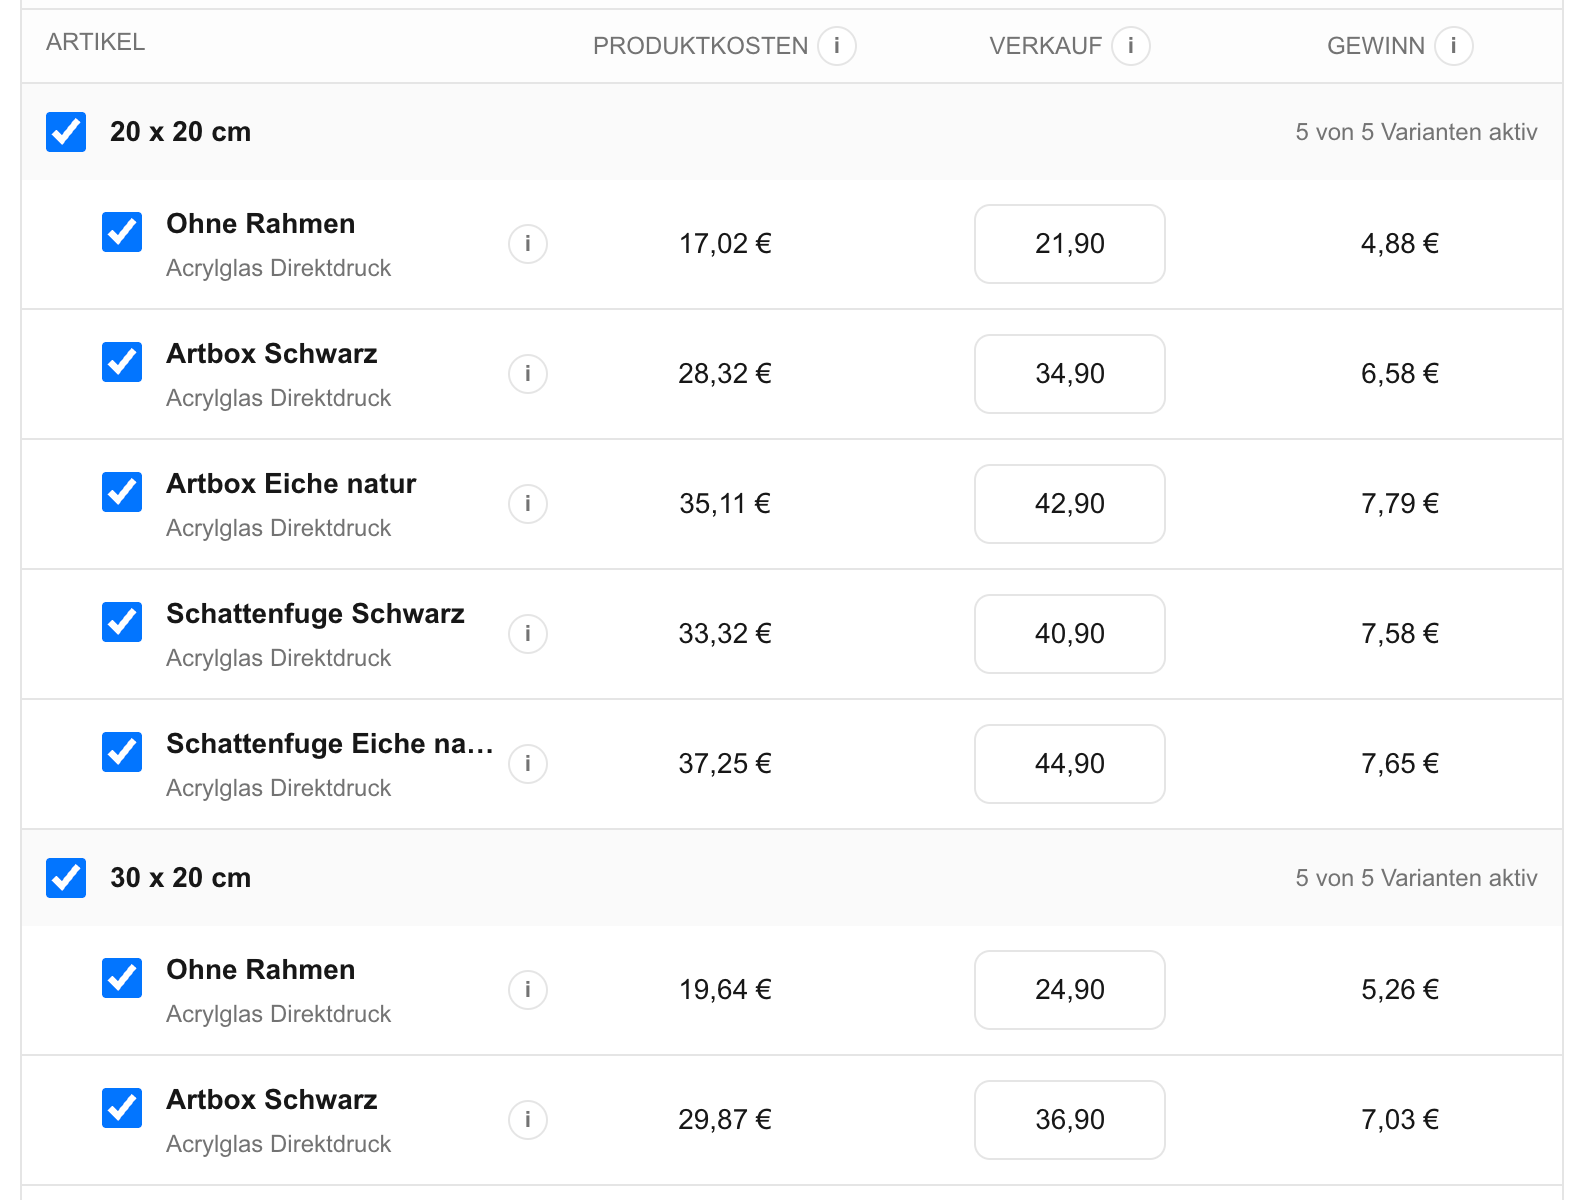Click the ARTIKEL column header
The width and height of the screenshot is (1576, 1200).
pos(96,42)
